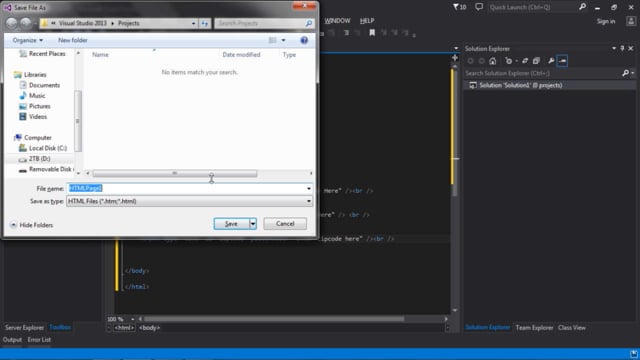
Task: Open the editor 100 % zoom dropdown
Action: [x=133, y=319]
